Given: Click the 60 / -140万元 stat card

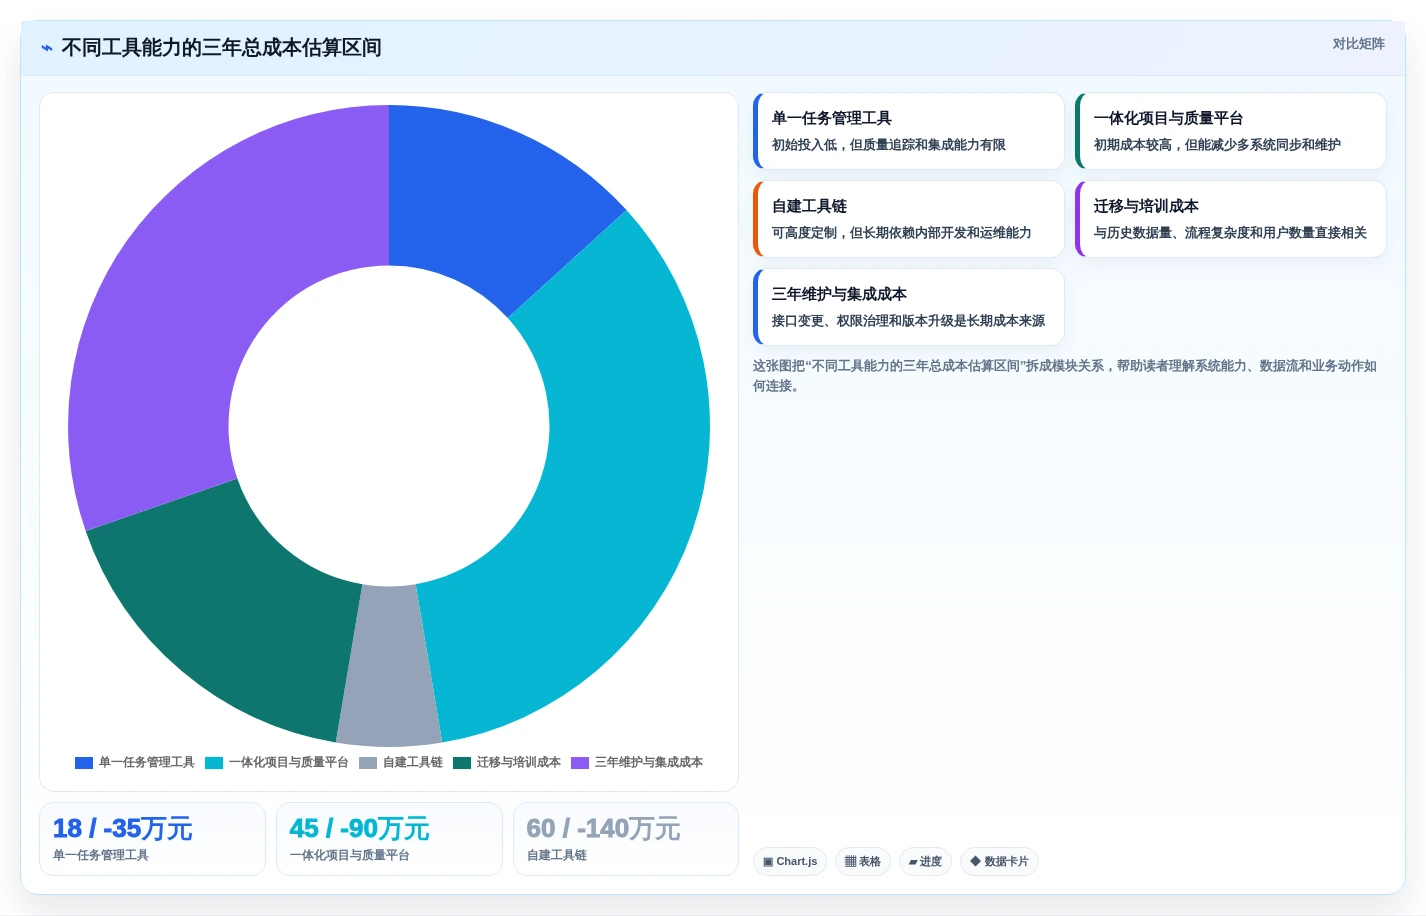Looking at the screenshot, I should [x=626, y=839].
